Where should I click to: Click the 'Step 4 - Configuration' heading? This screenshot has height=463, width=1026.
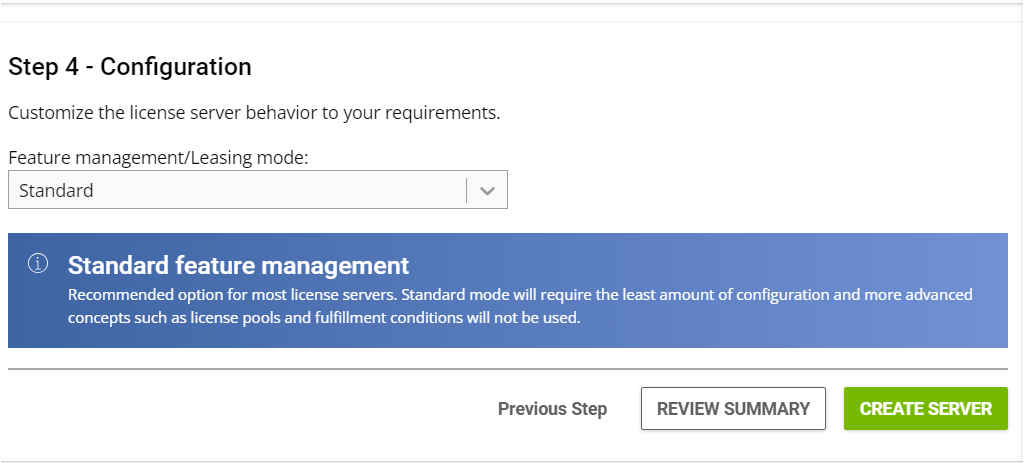[x=130, y=67]
